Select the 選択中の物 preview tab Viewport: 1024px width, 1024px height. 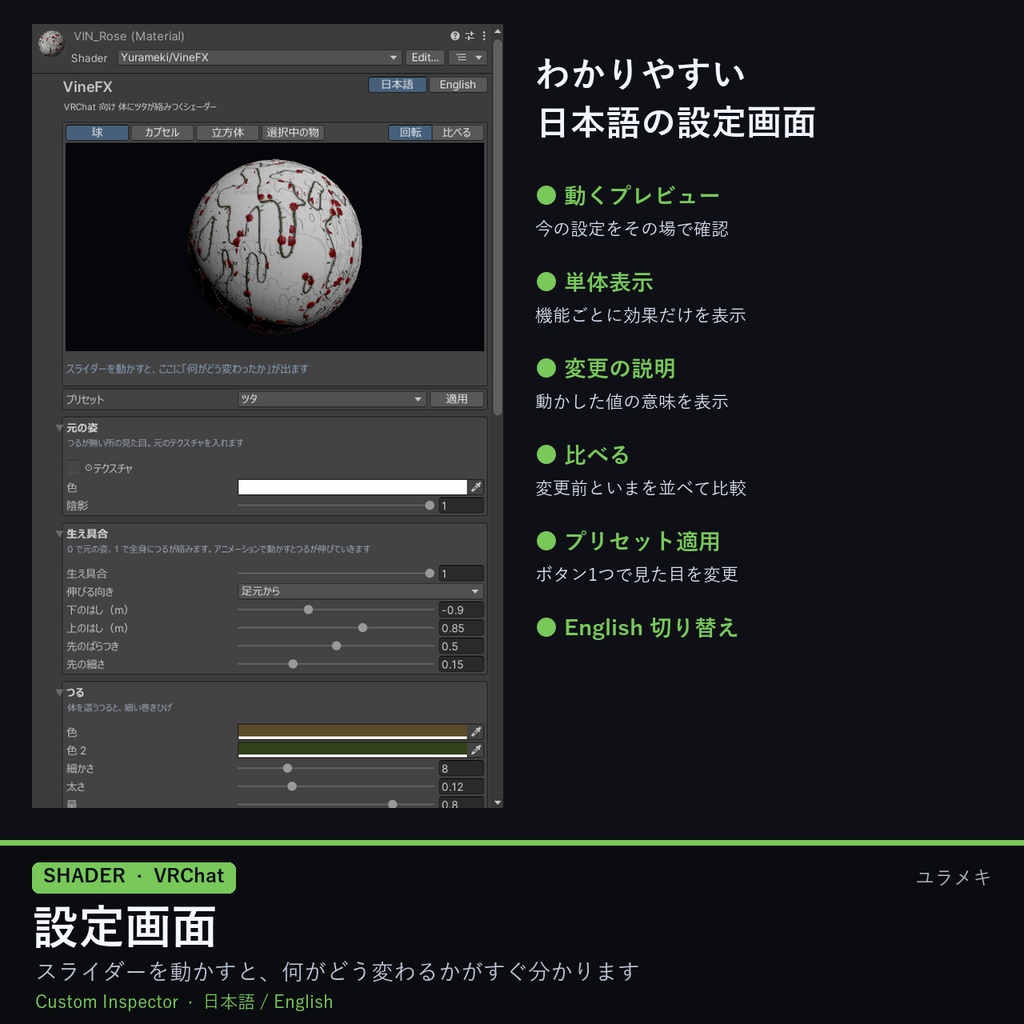pyautogui.click(x=293, y=133)
